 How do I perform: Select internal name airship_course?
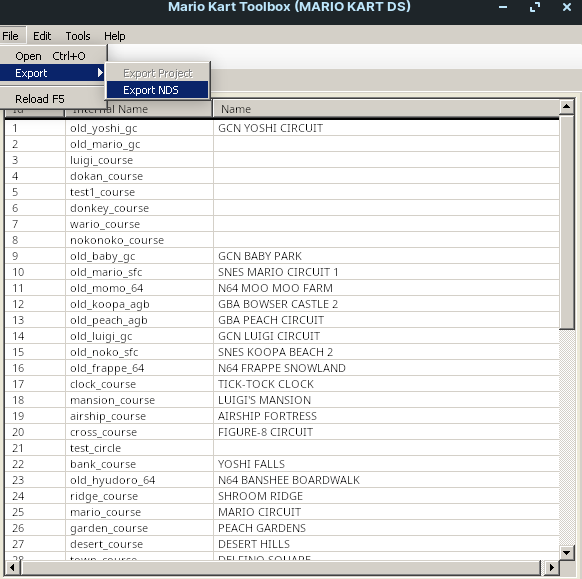click(x=139, y=416)
